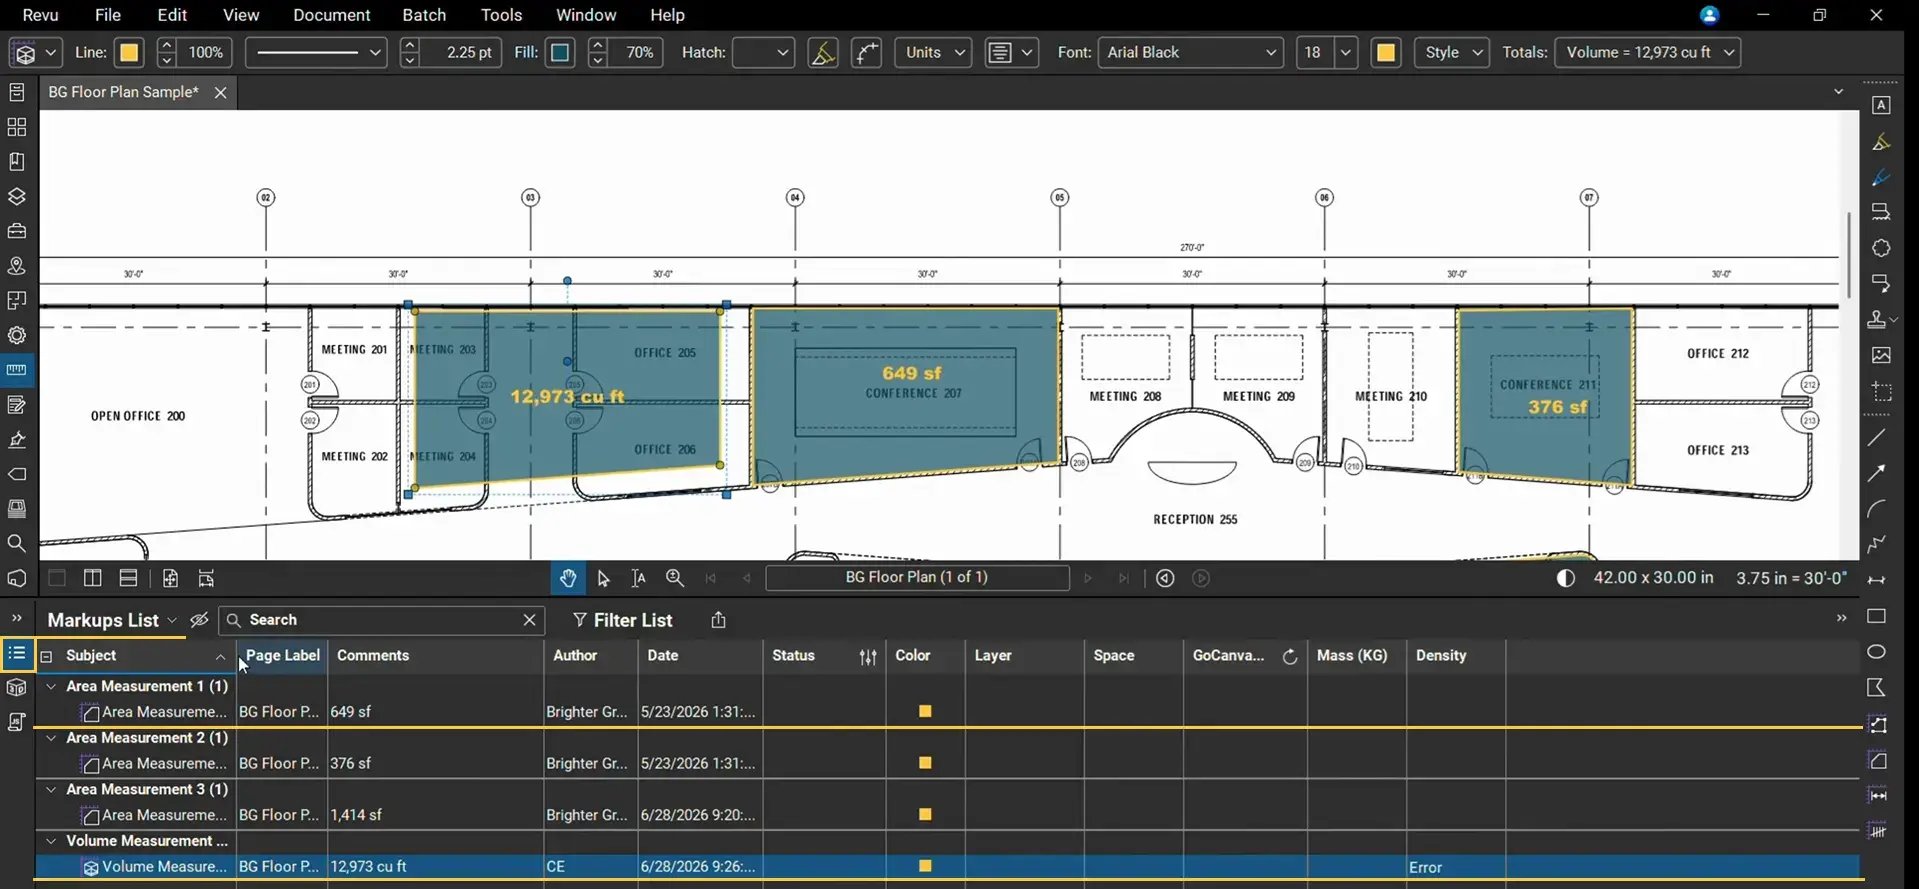Select the Pen tool in right toolbar

click(1880, 177)
